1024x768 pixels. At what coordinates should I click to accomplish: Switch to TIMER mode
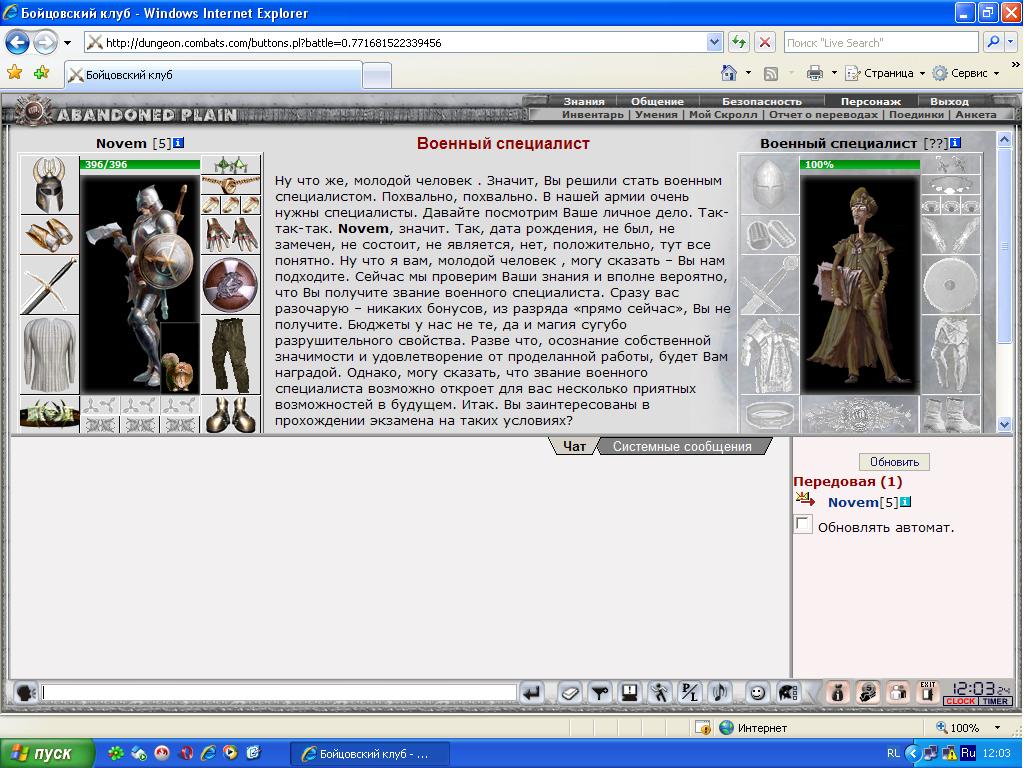point(995,701)
